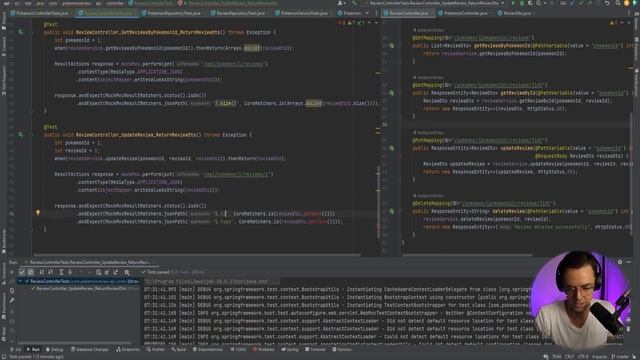The height and width of the screenshot is (360, 640).
Task: Open editor tab options menu in right editor
Action: [x=629, y=13]
